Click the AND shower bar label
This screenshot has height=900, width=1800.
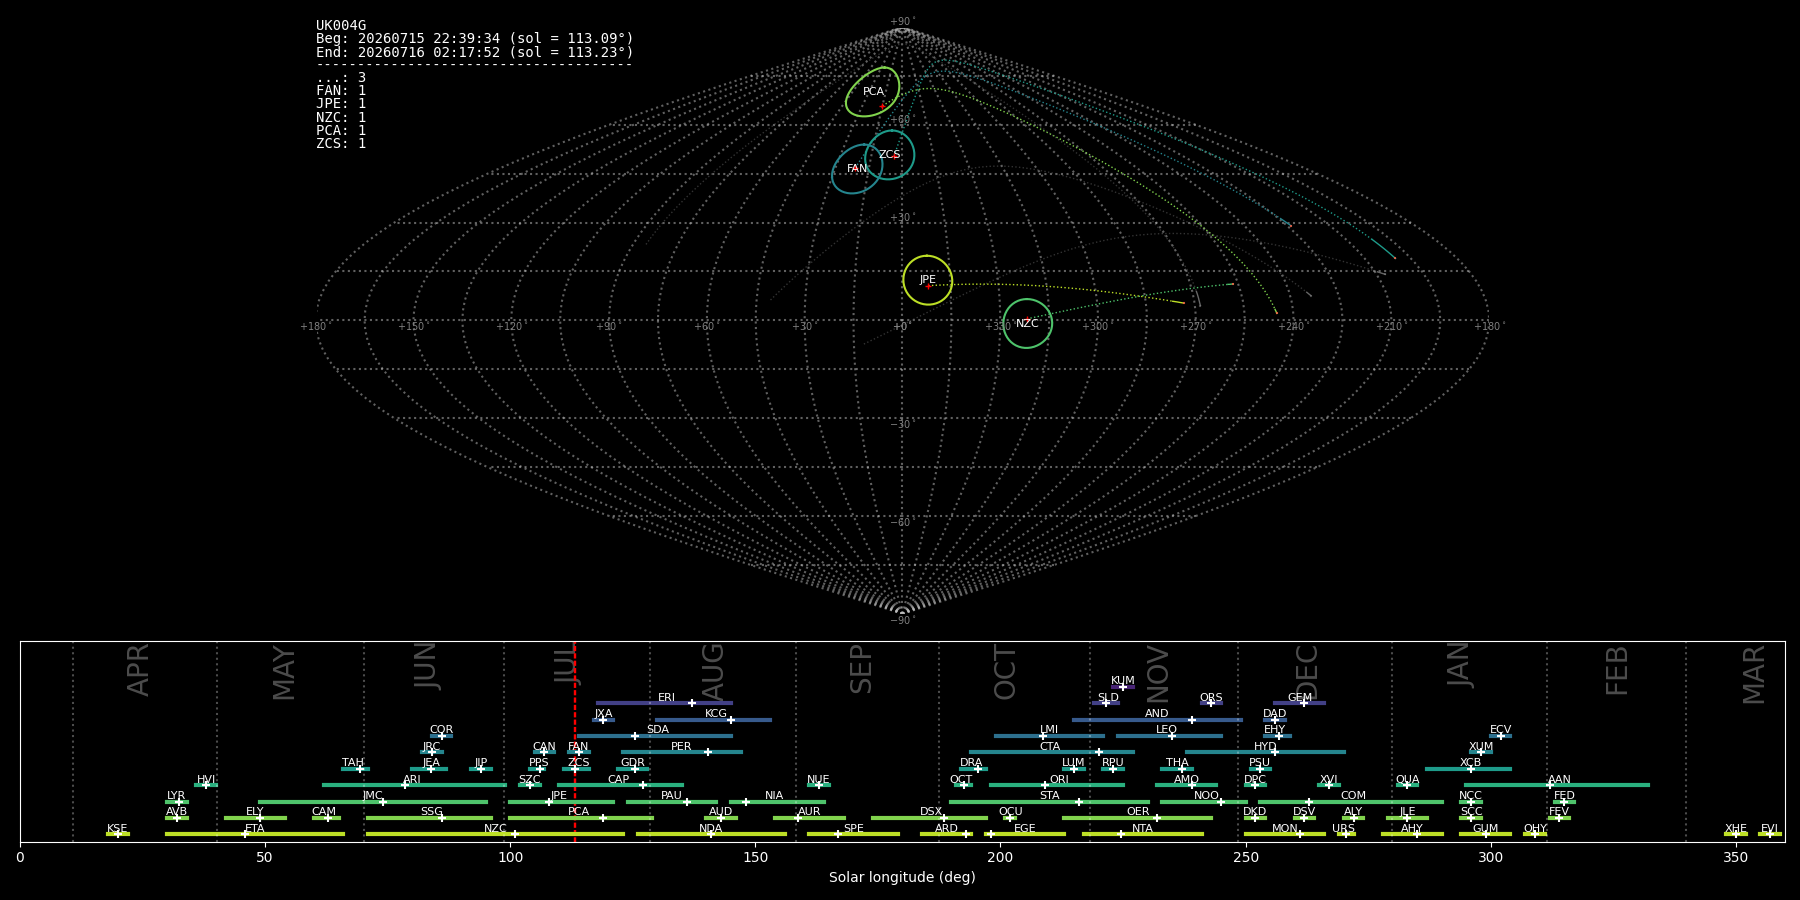[1157, 714]
